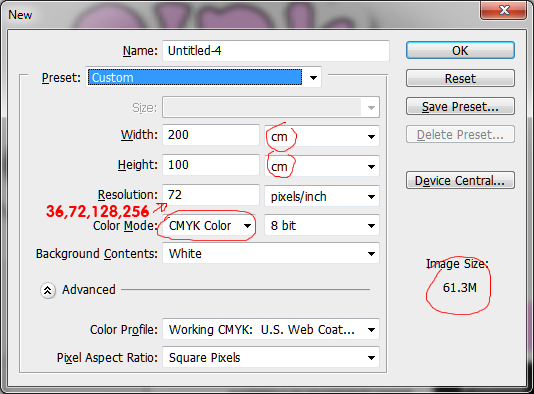Screen dimensions: 534x394
Task: Open the Color Mode dropdown CMYK Color
Action: (x=209, y=225)
